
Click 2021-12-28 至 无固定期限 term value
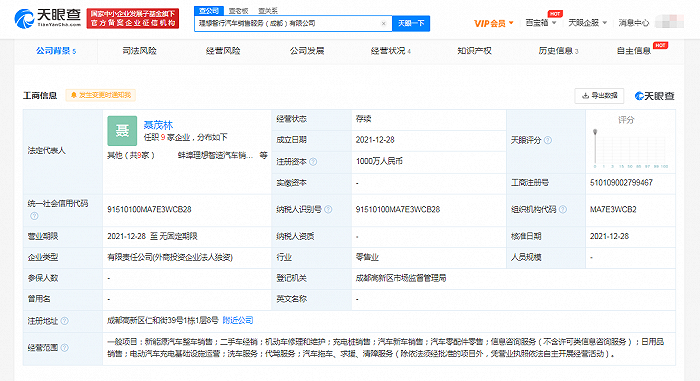[x=152, y=236]
